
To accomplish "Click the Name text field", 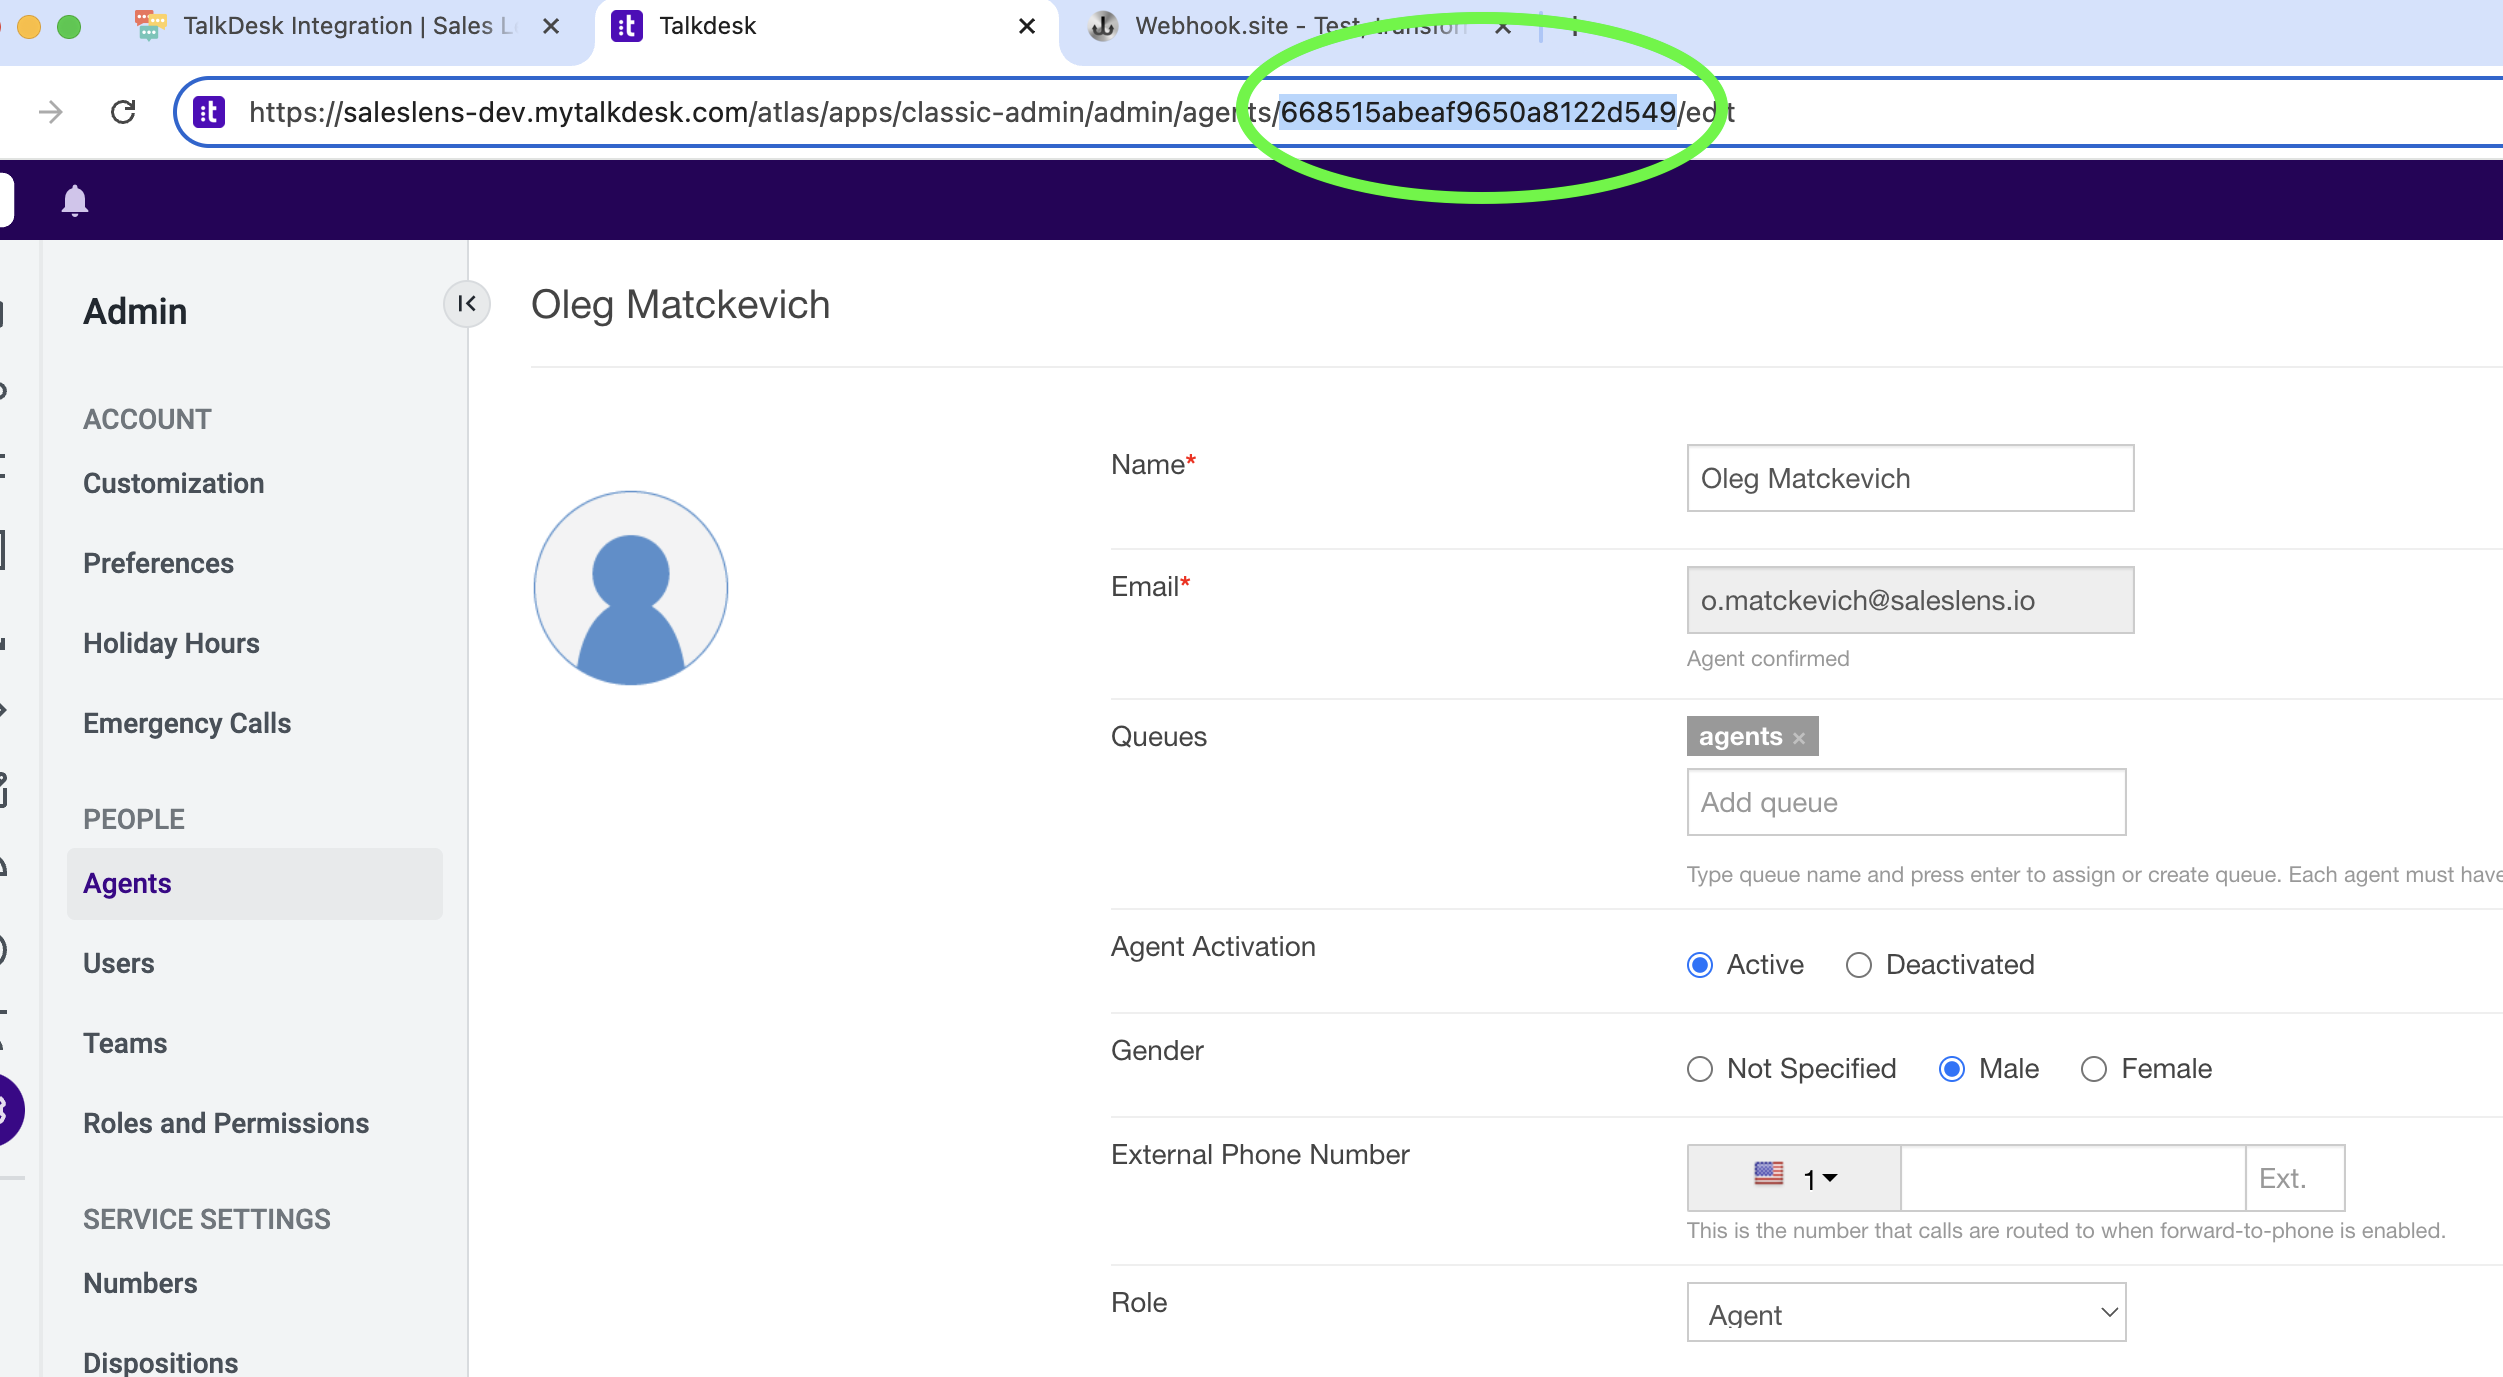I will [x=1910, y=478].
